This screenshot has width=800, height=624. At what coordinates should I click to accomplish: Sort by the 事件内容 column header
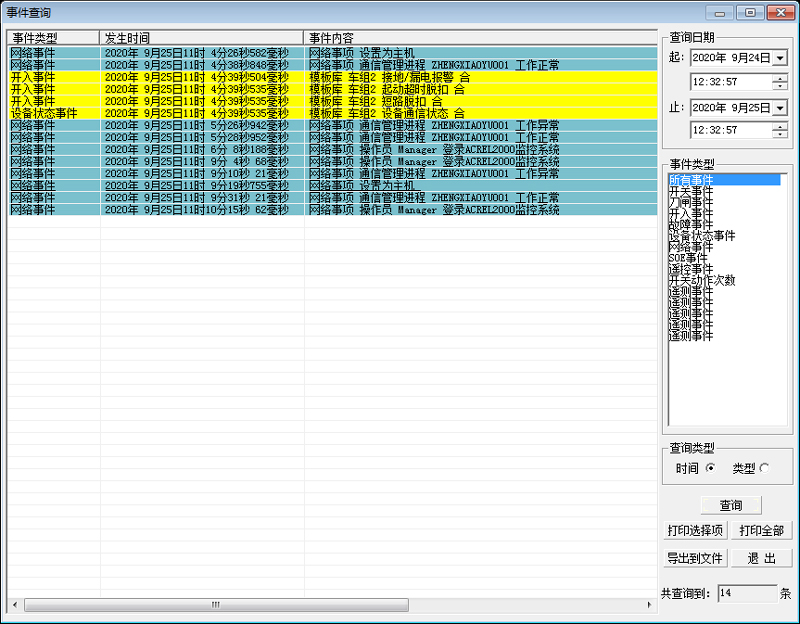coord(480,38)
